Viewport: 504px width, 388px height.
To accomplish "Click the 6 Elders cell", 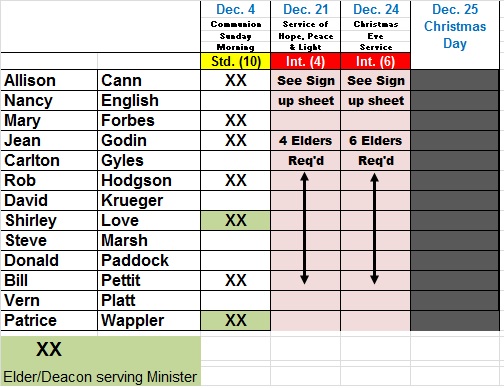I will click(x=375, y=140).
